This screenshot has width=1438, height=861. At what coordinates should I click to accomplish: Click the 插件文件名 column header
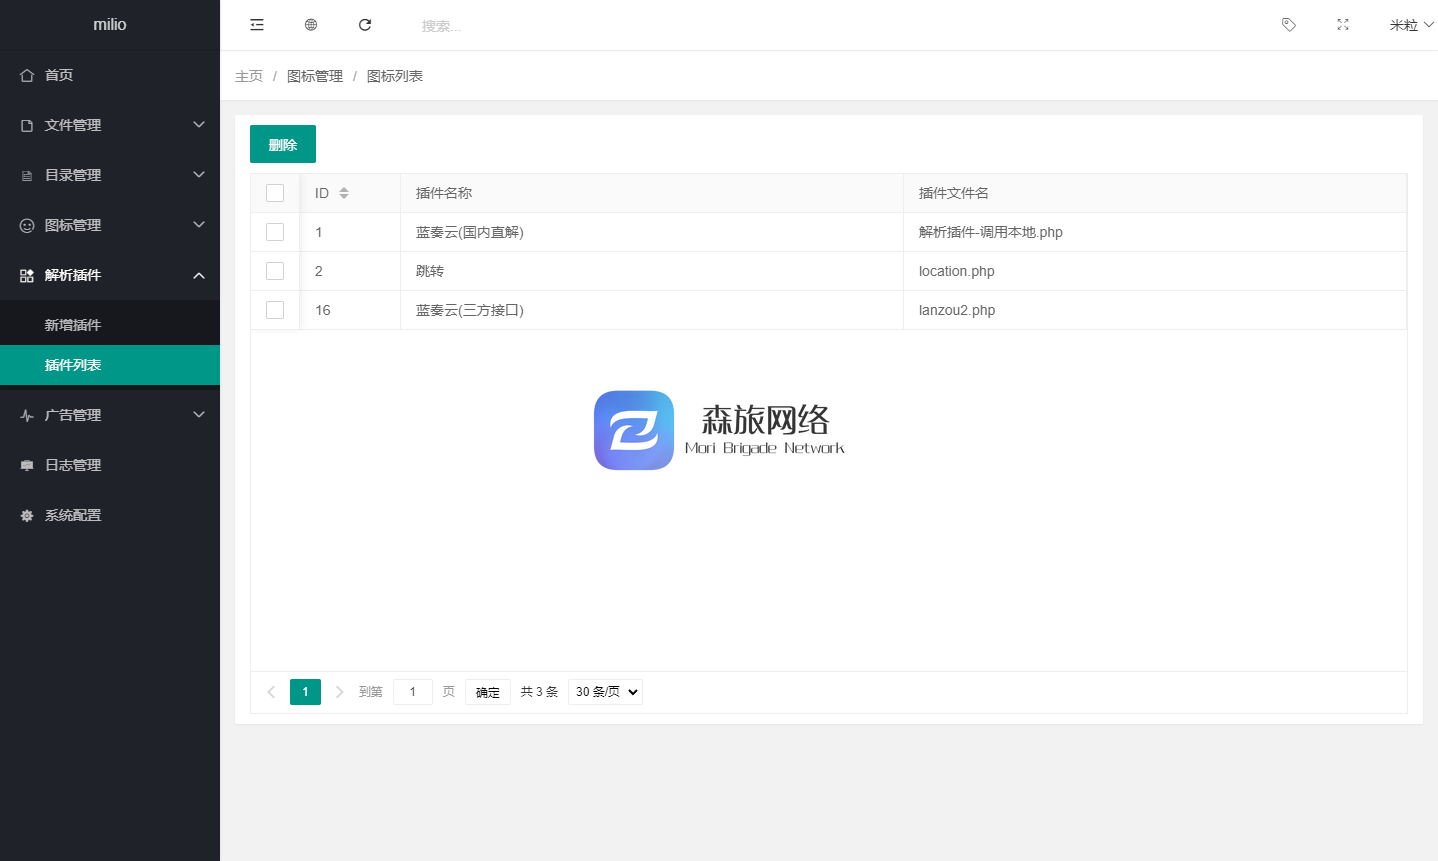click(1155, 193)
